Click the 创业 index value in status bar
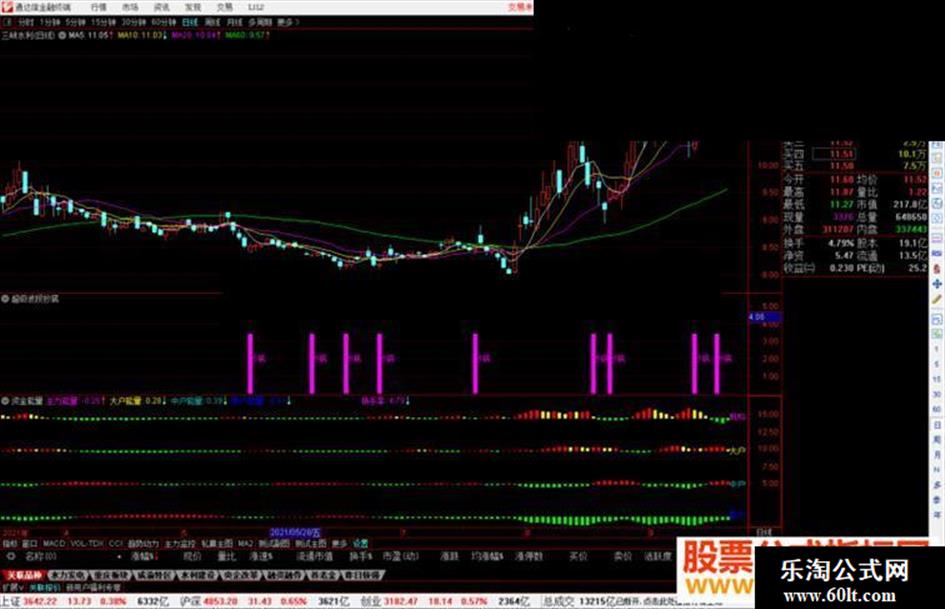Image resolution: width=945 pixels, height=609 pixels. pyautogui.click(x=401, y=602)
